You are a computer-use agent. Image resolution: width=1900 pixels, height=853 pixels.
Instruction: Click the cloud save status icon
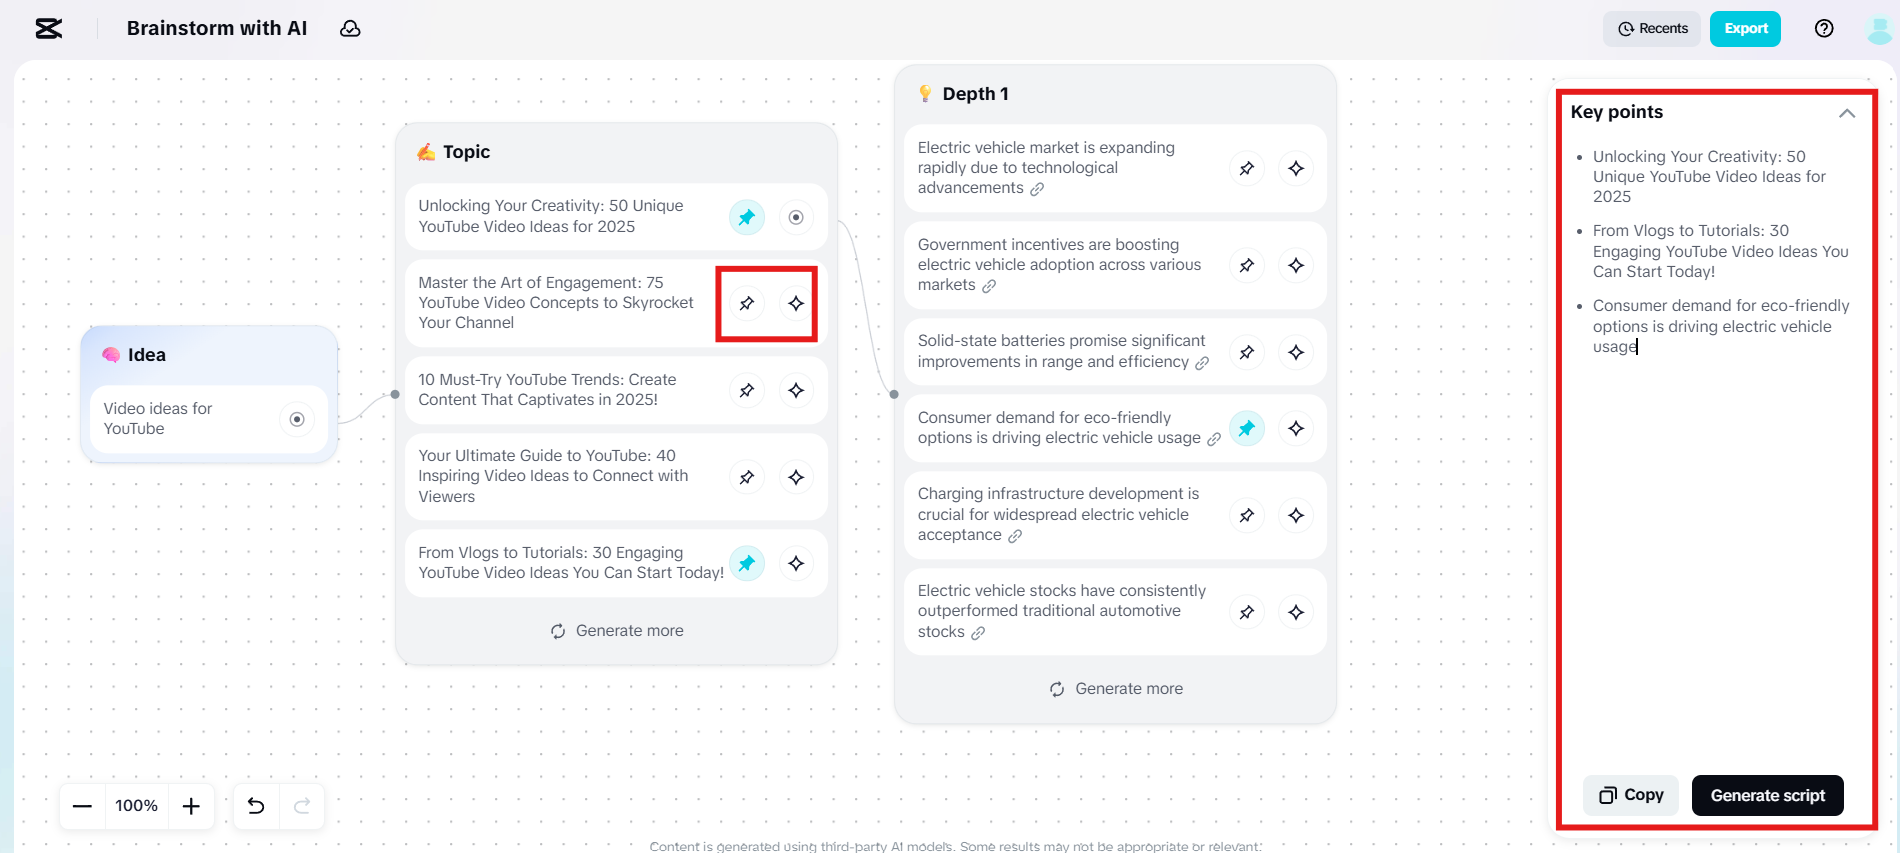coord(350,29)
